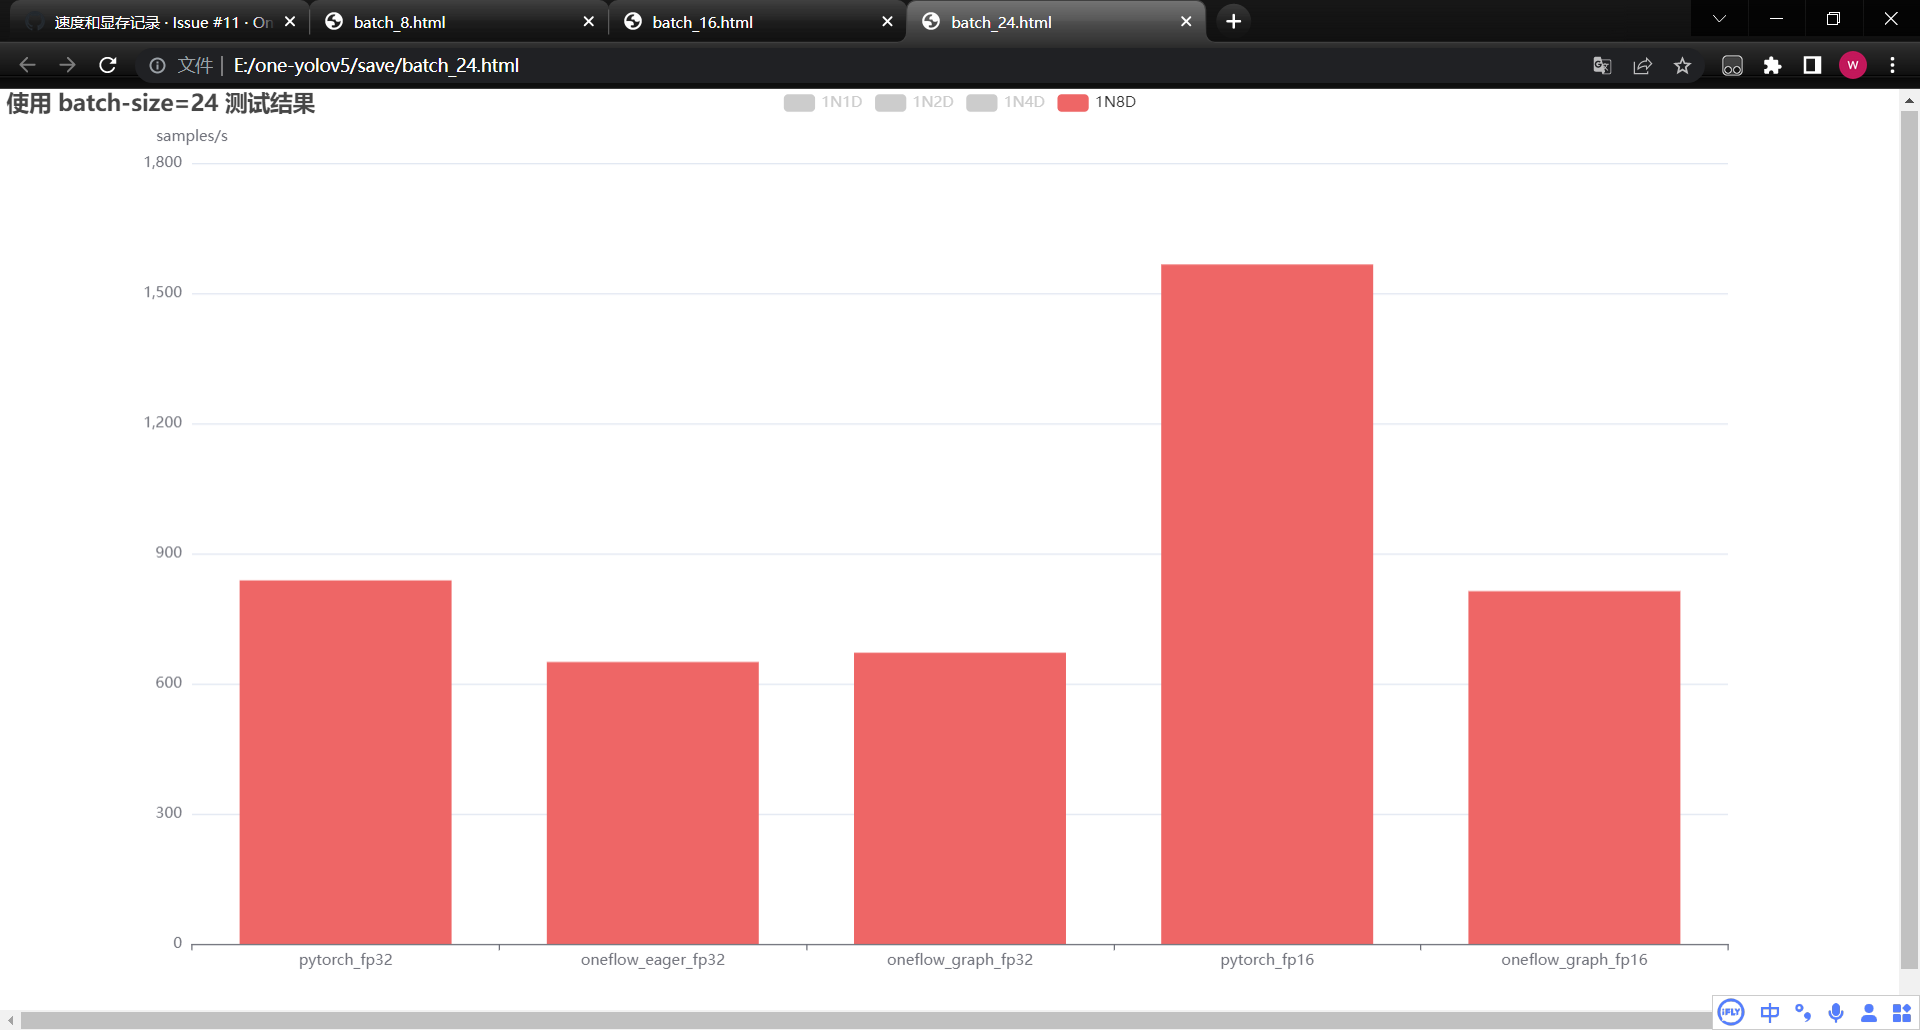The width and height of the screenshot is (1920, 1030).
Task: Open the profile avatar W
Action: coord(1853,65)
